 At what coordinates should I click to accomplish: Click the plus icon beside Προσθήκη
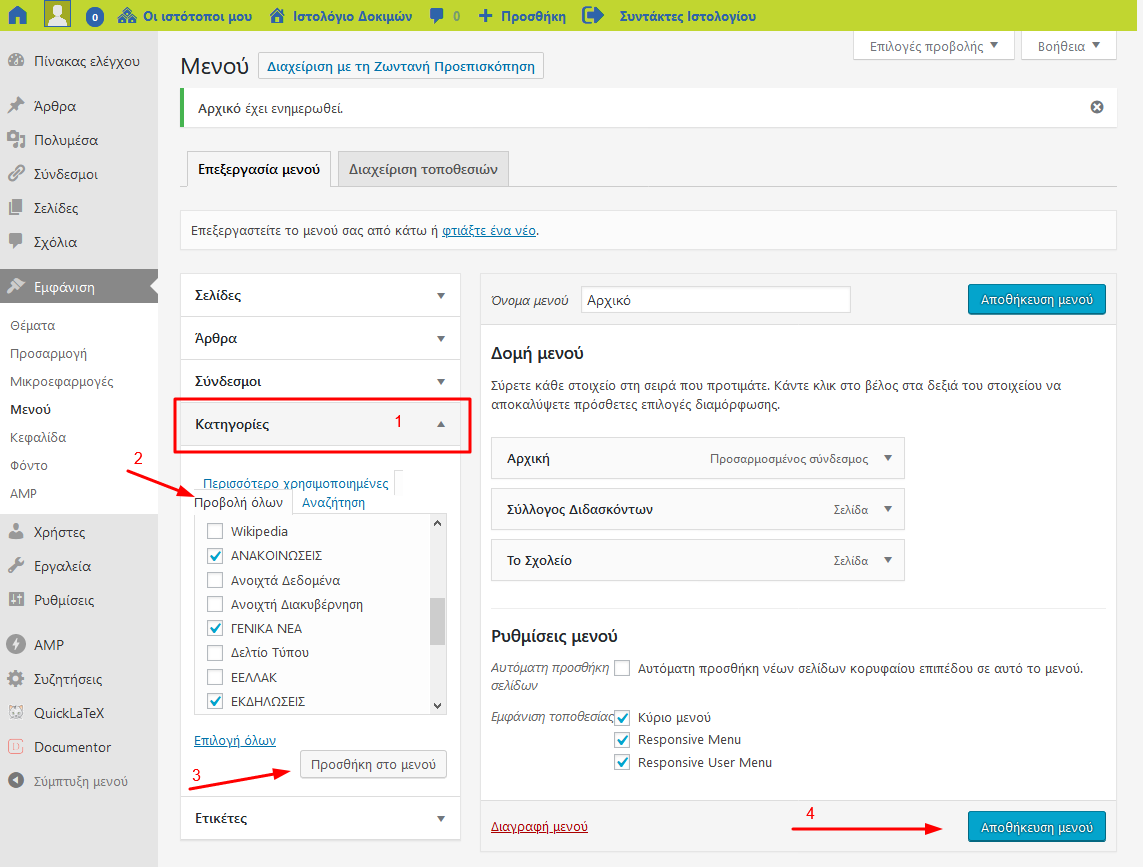click(485, 16)
